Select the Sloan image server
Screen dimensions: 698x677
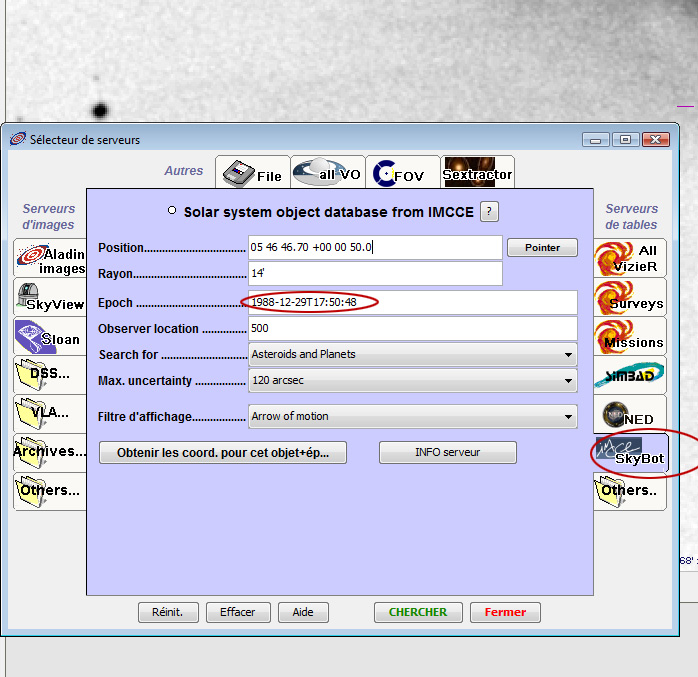tap(50, 336)
